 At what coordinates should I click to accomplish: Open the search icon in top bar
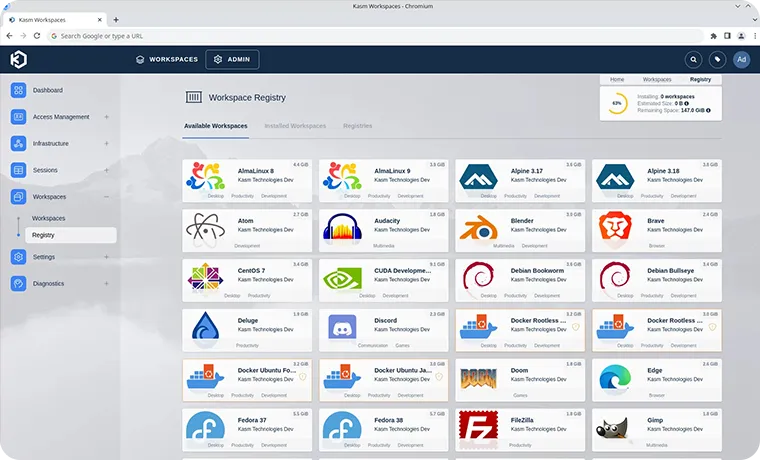tap(693, 60)
